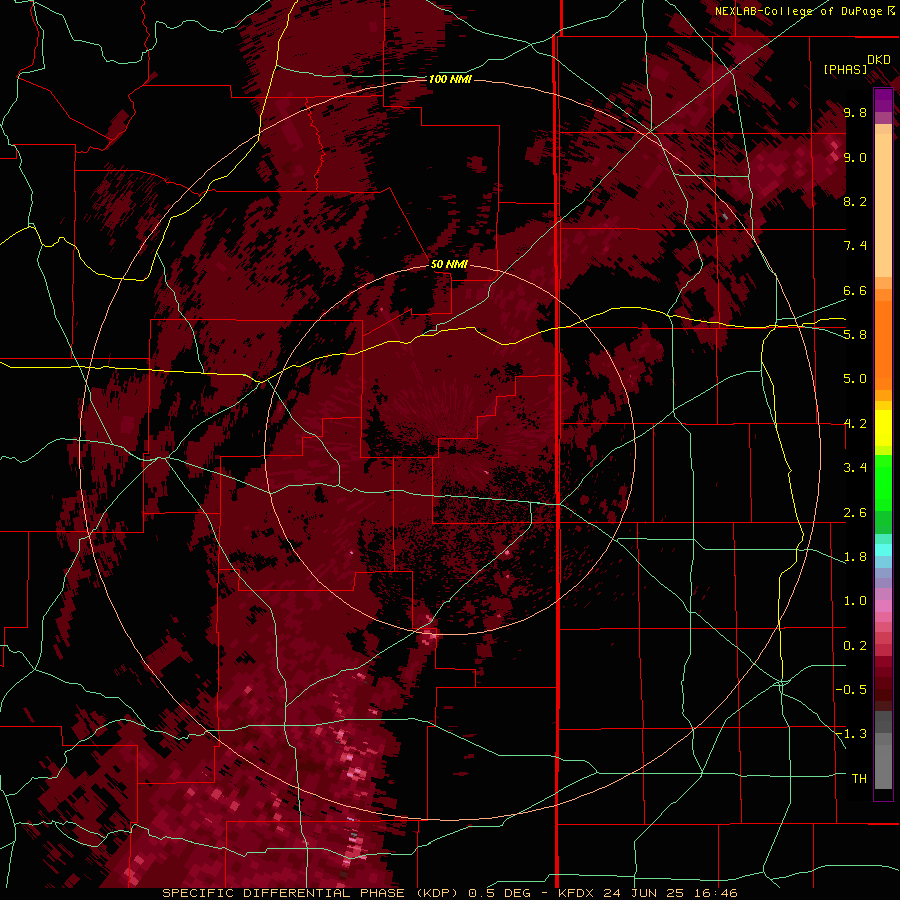Image resolution: width=900 pixels, height=900 pixels.
Task: Click the yellow segment of color bar
Action: click(883, 428)
